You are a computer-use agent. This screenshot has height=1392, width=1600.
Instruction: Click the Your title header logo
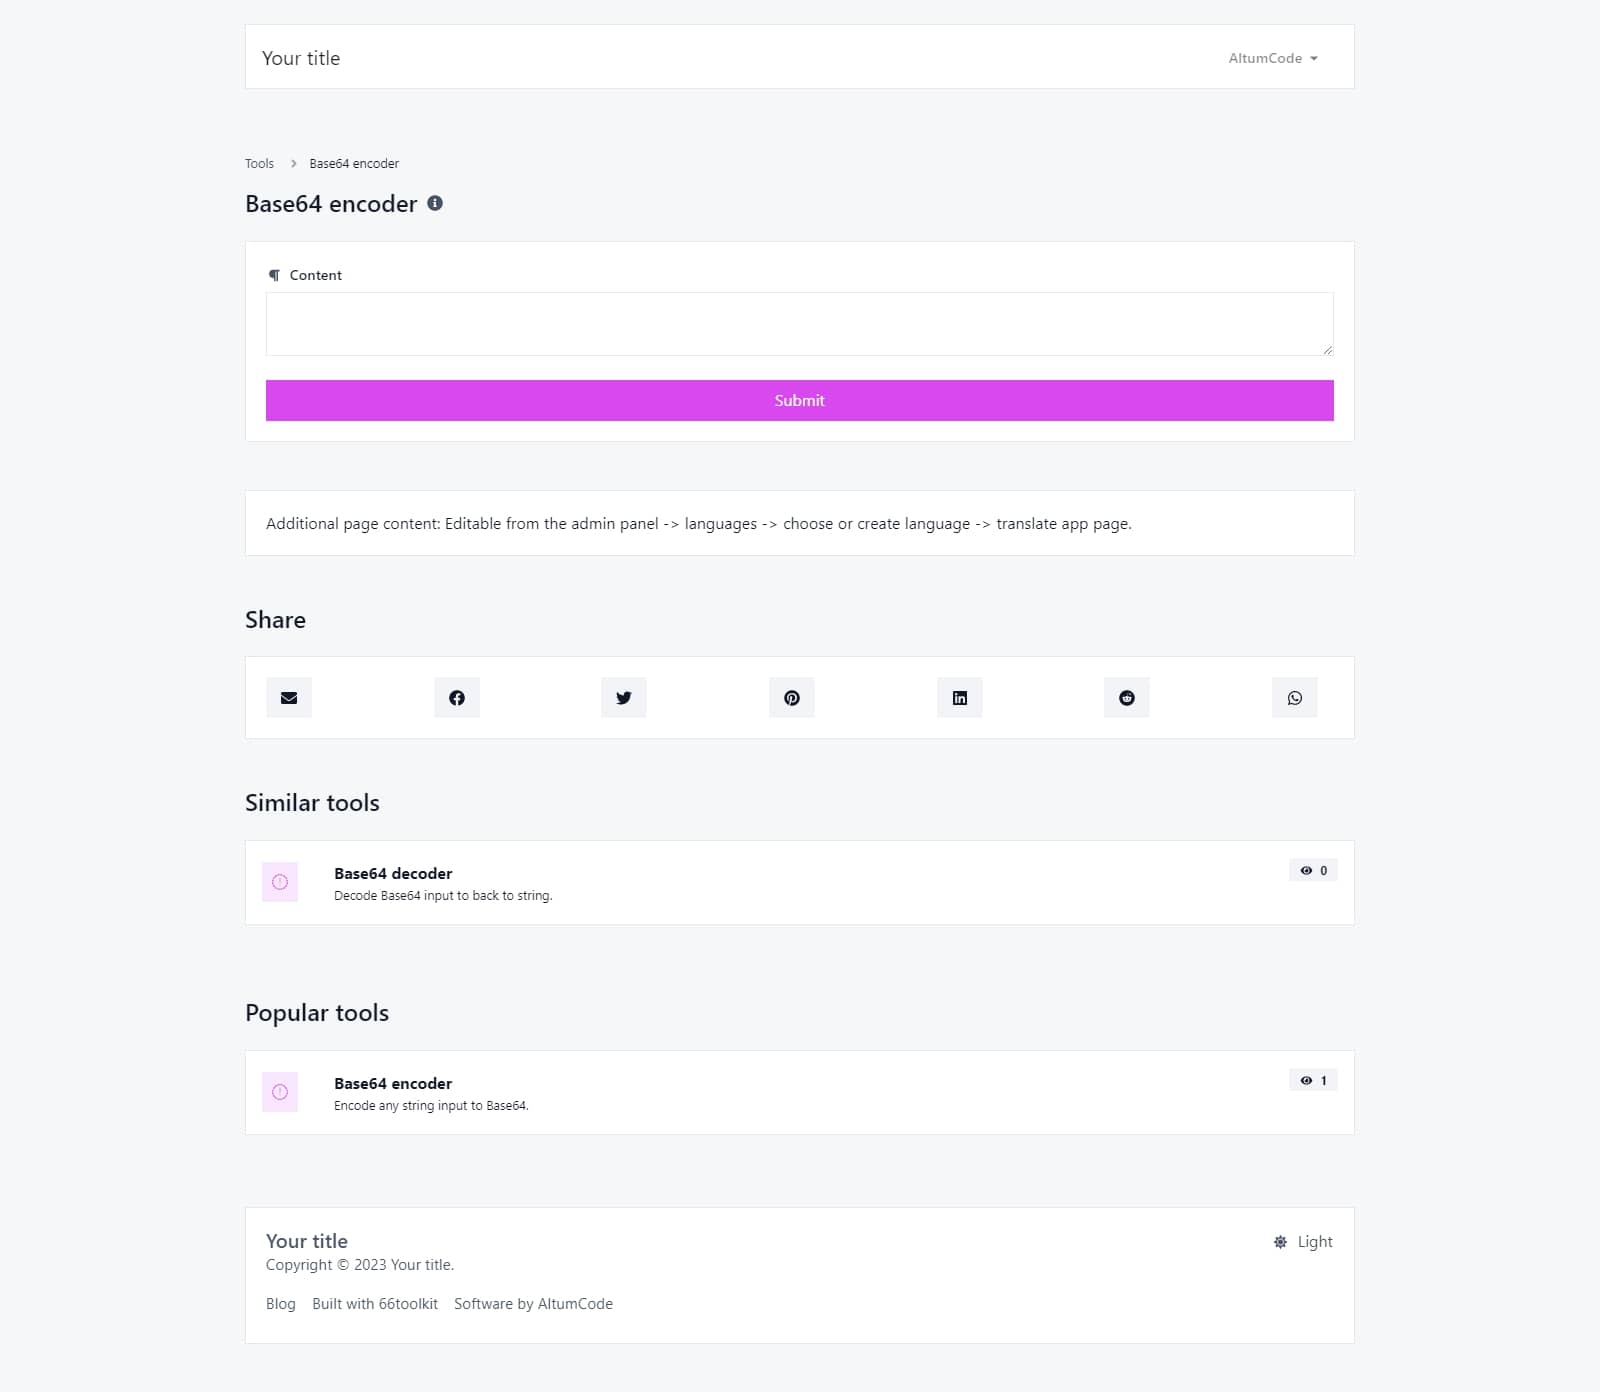pos(301,58)
